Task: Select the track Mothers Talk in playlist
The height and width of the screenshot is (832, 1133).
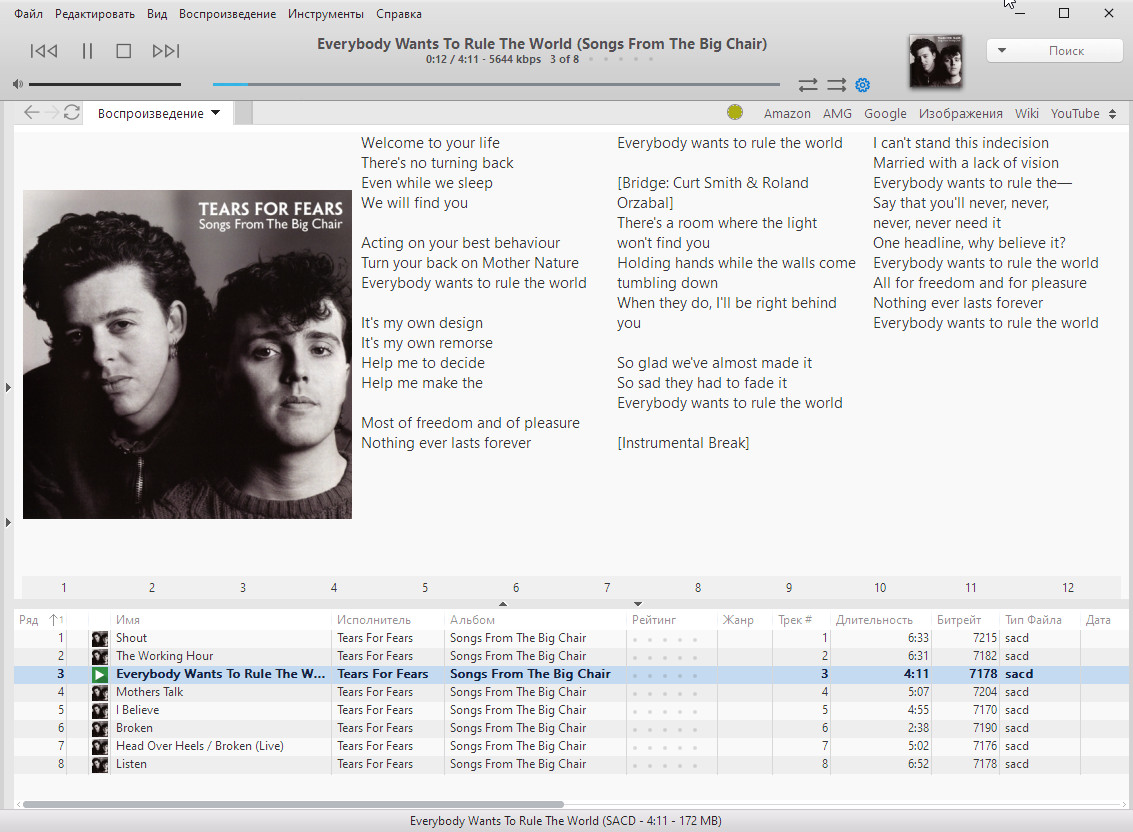Action: pos(150,692)
